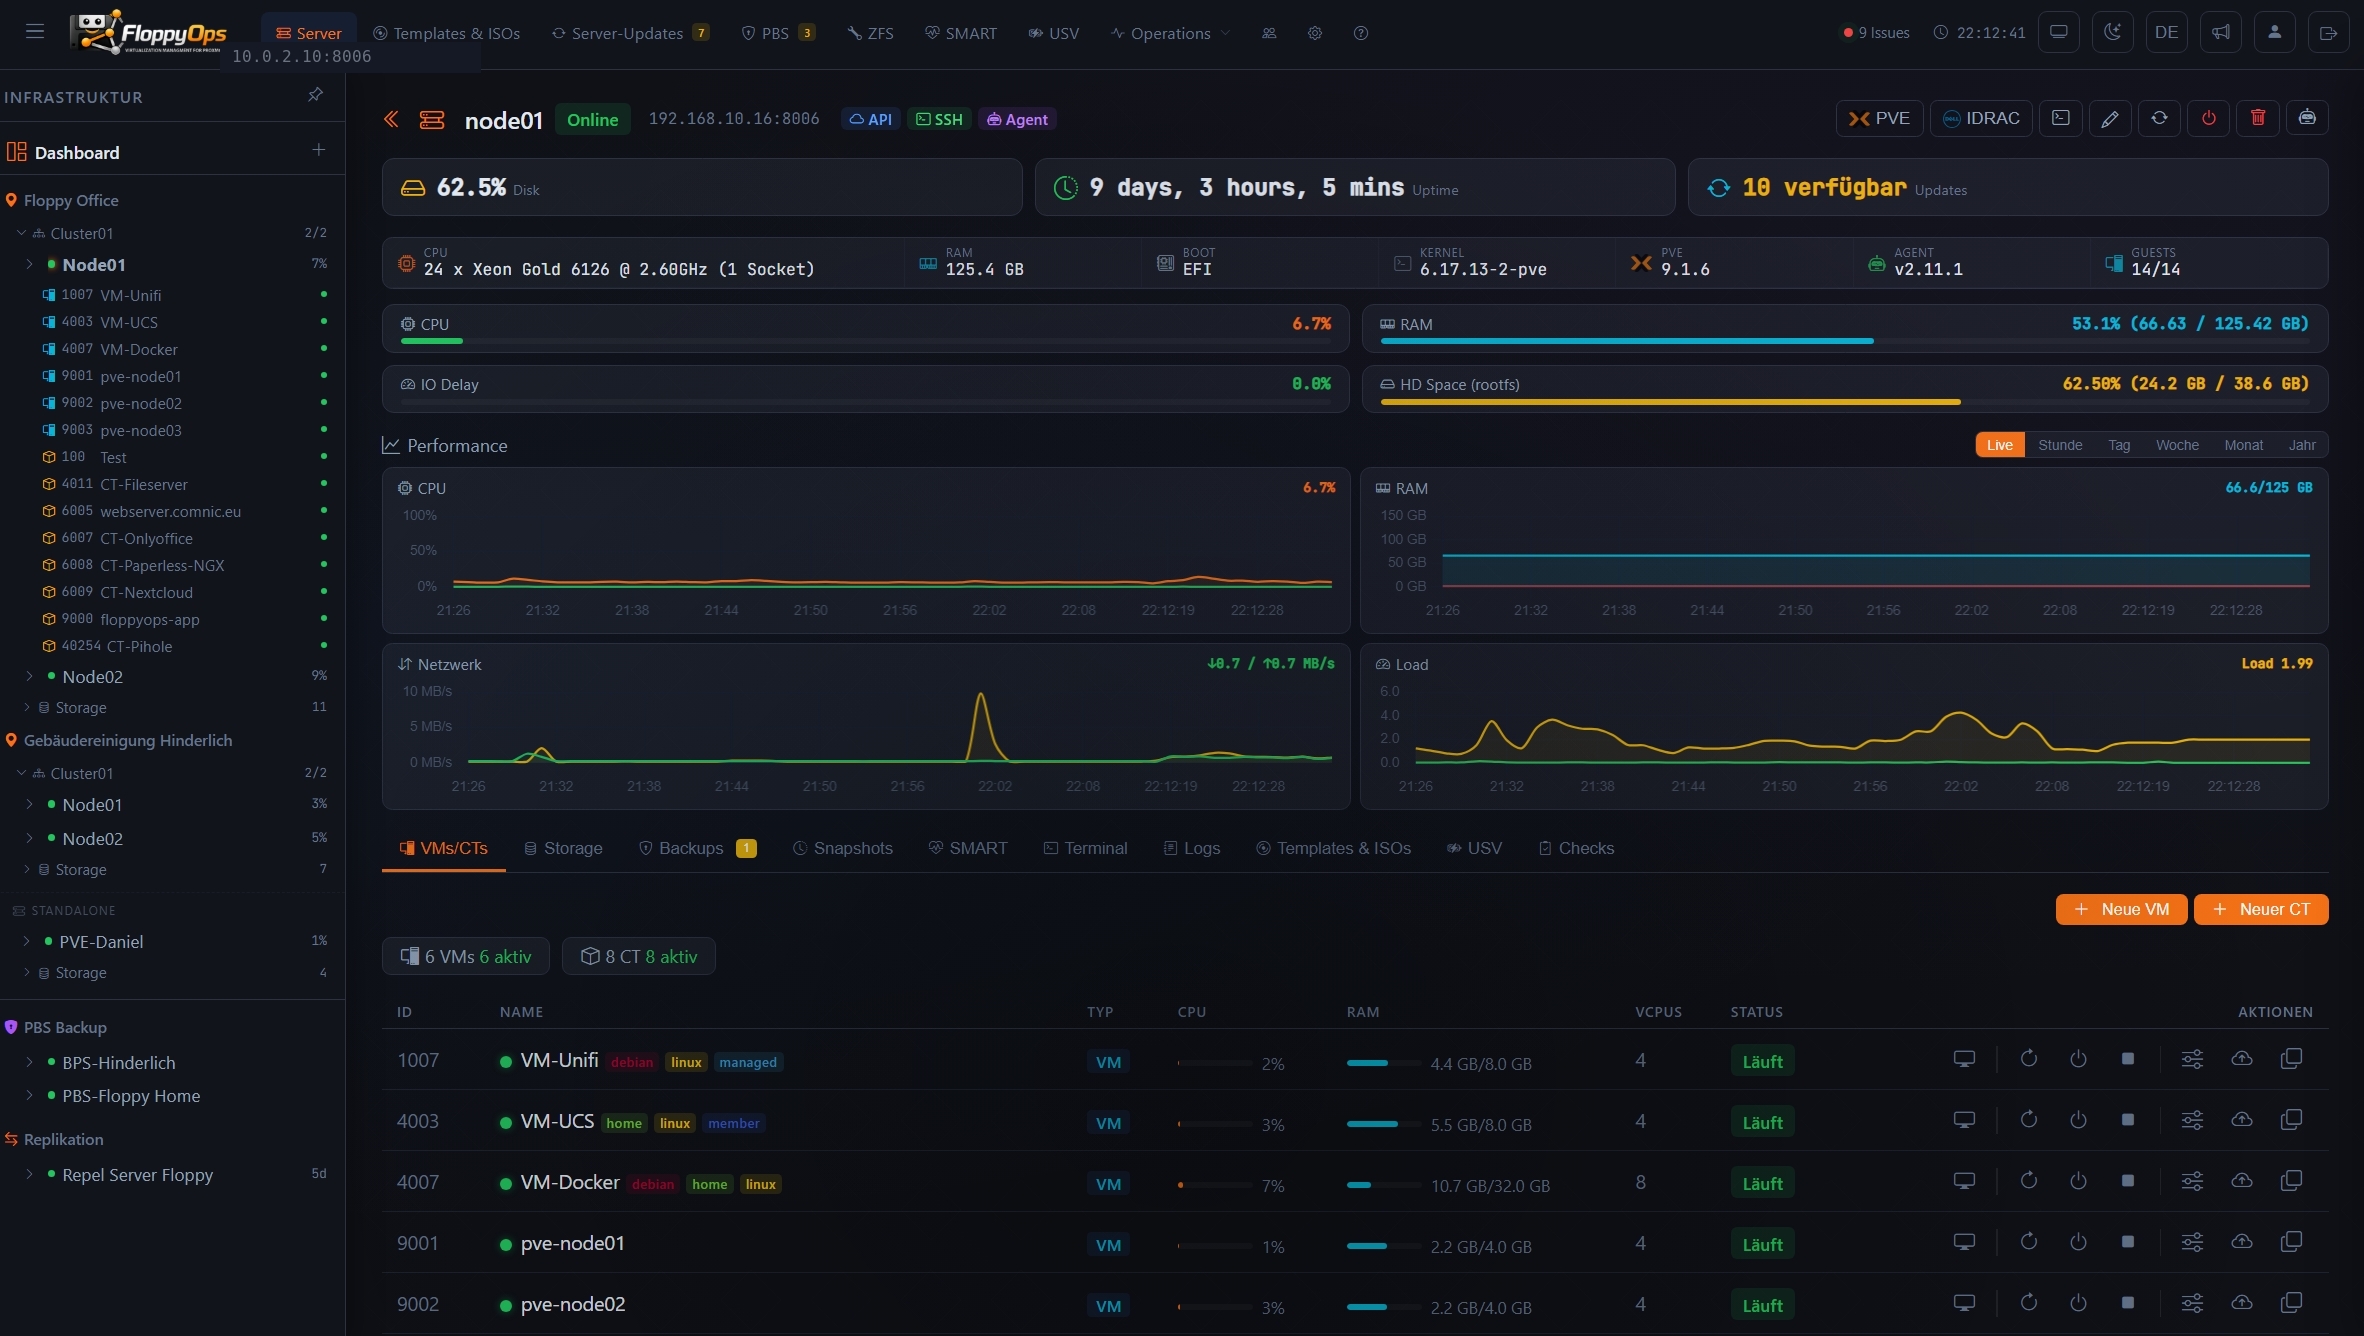Click the red power icon for node01
2364x1336 pixels.
2208,118
